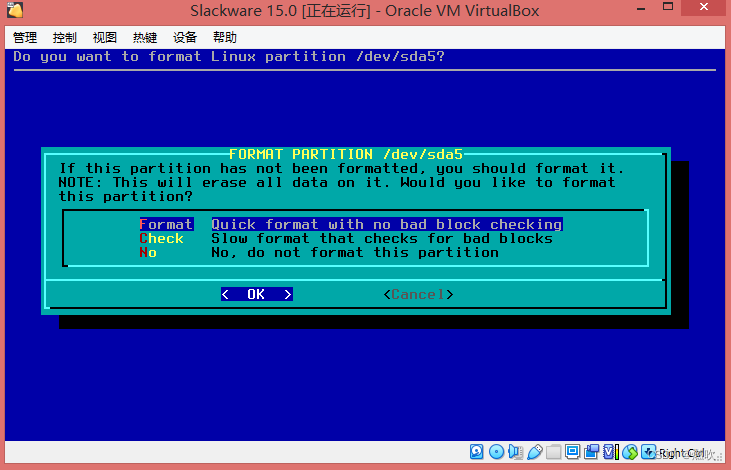The image size is (731, 470).
Task: Click the FORMAT PARTITION /dev/sda5 dialog title
Action: pyautogui.click(x=345, y=154)
